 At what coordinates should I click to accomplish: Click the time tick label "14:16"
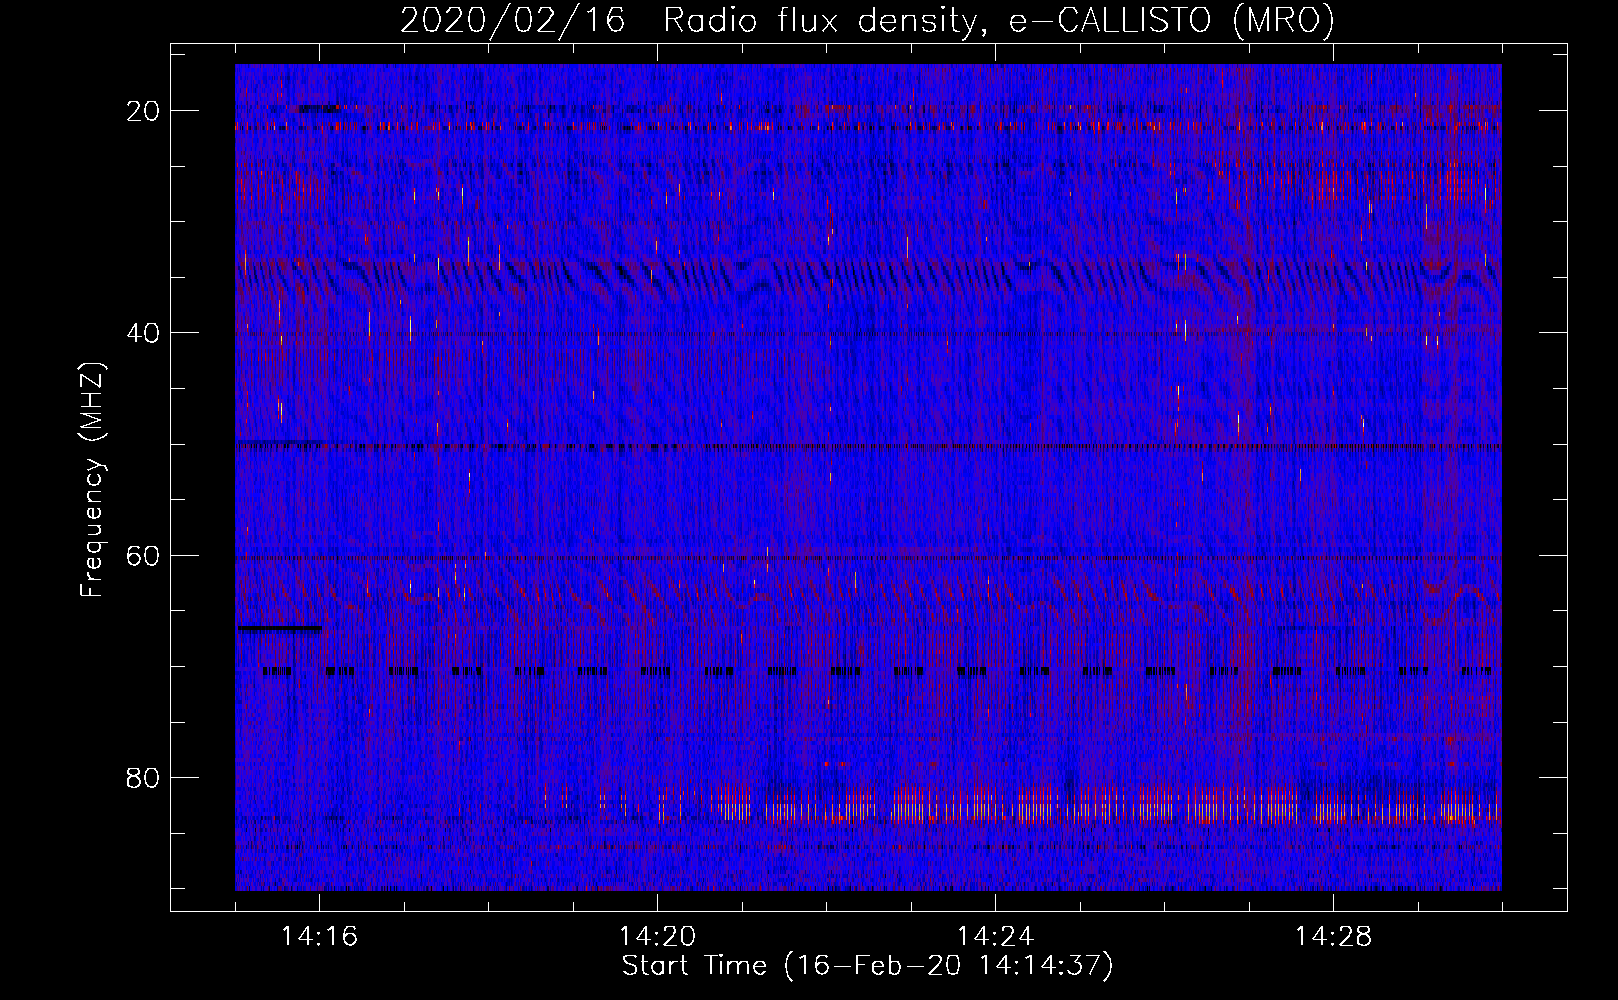(319, 937)
